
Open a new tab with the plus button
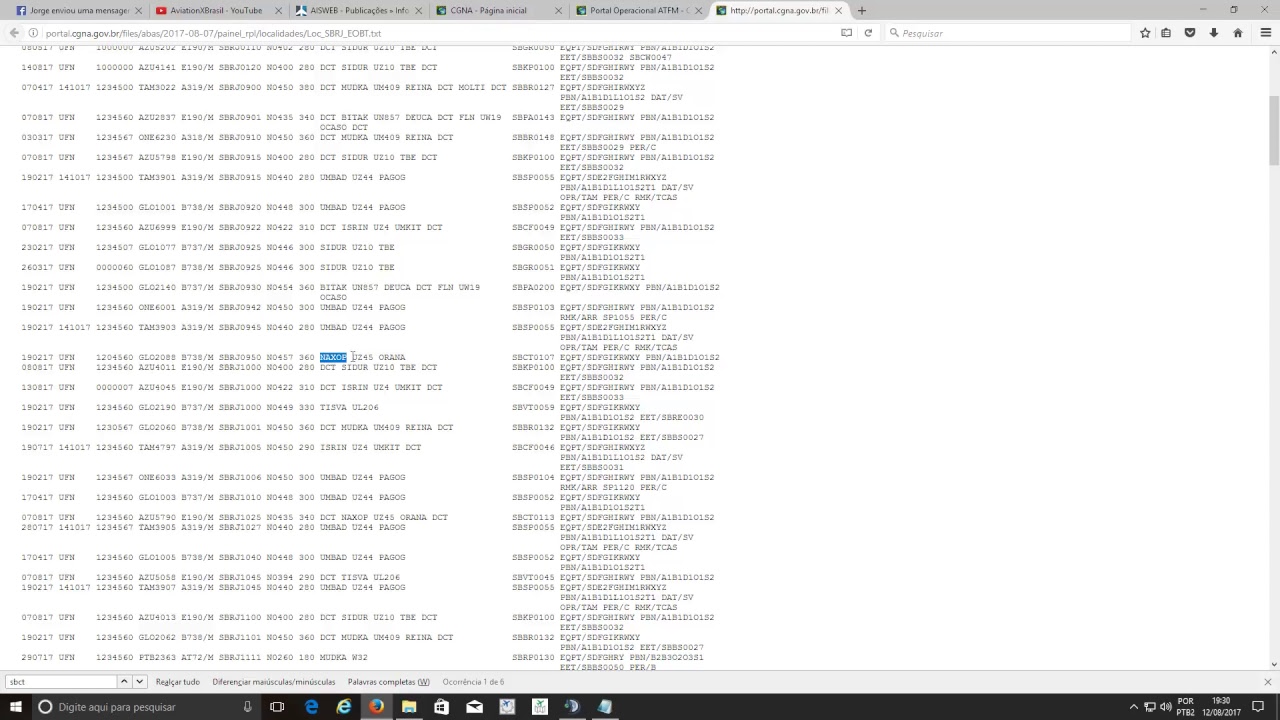pyautogui.click(x=861, y=10)
